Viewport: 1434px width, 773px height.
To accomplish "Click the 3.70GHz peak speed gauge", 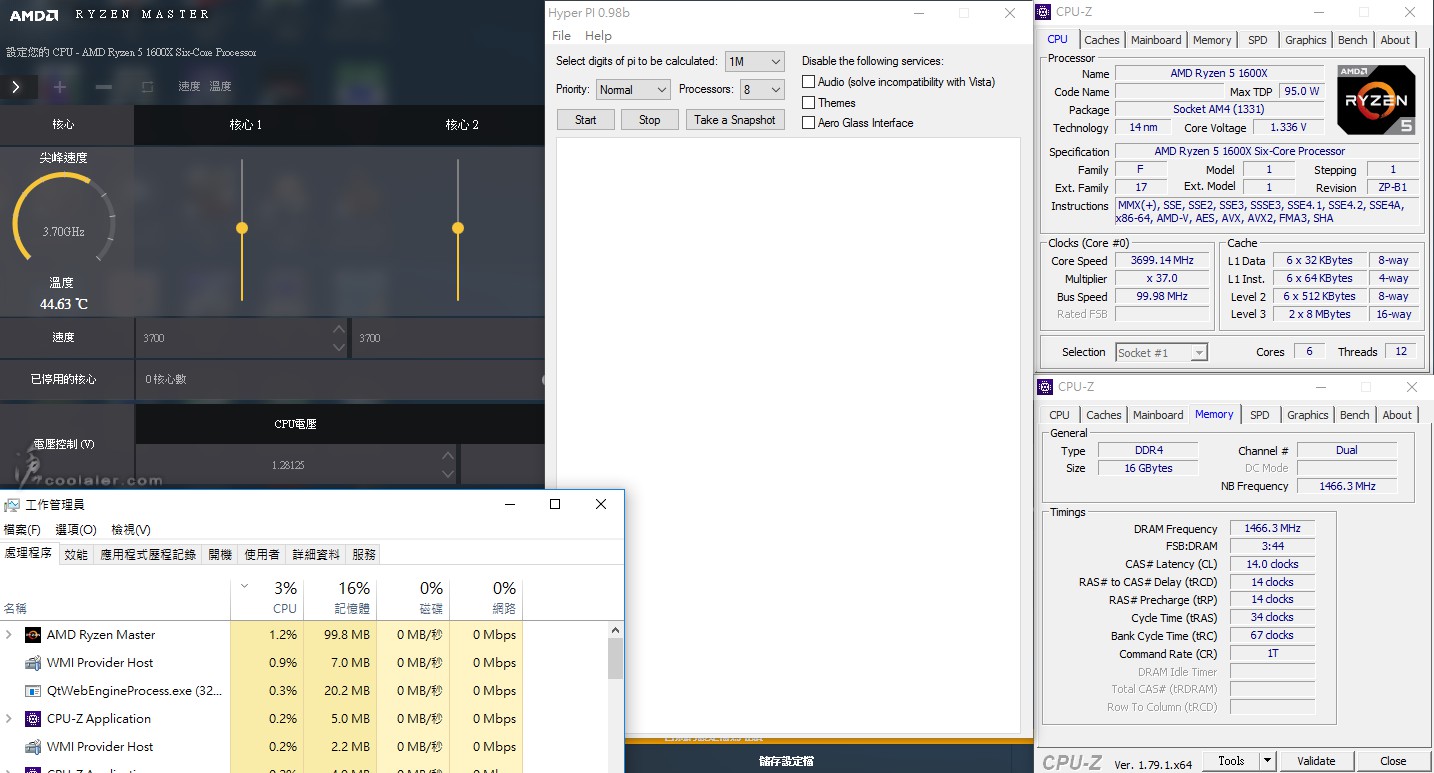I will pos(63,218).
